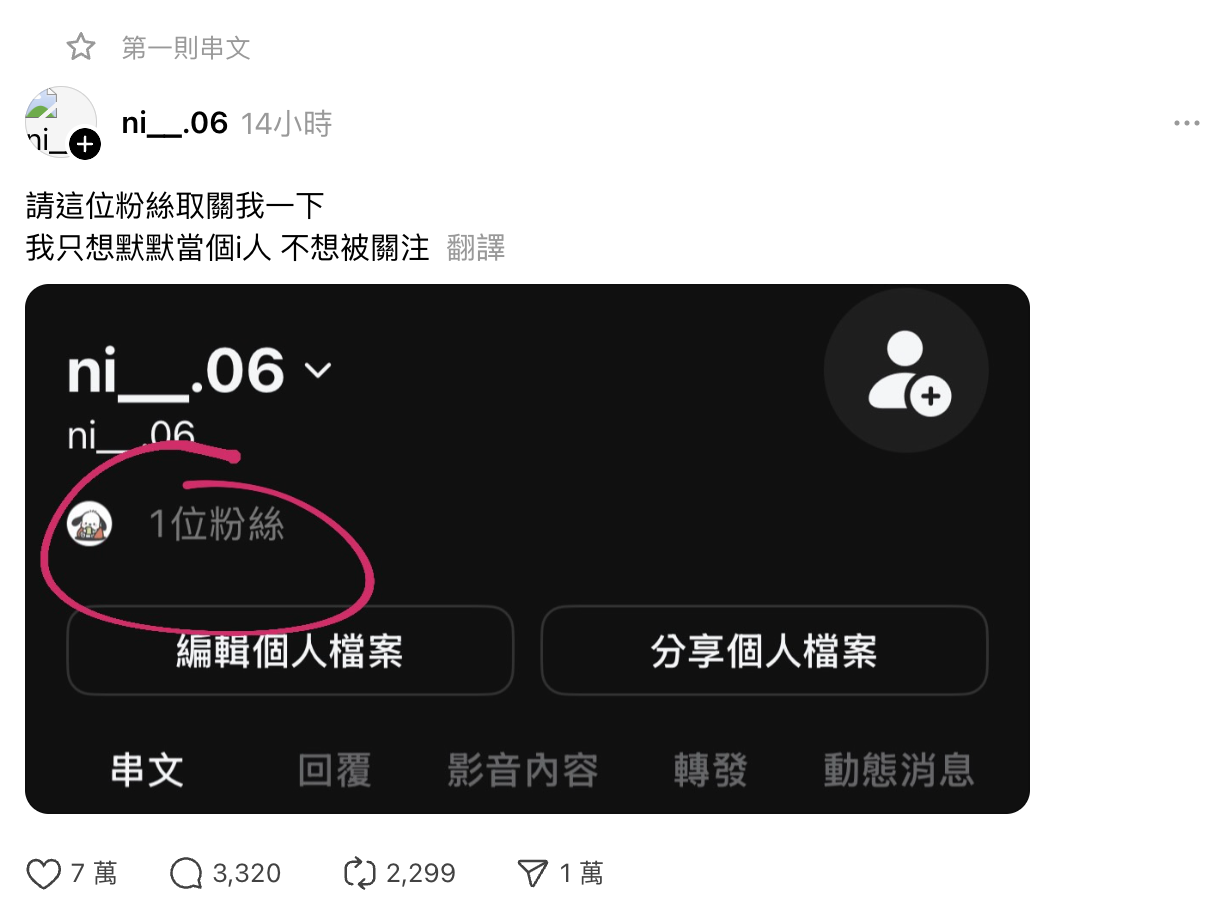Switch to the 回覆 tab
The width and height of the screenshot is (1232, 902).
pyautogui.click(x=335, y=770)
